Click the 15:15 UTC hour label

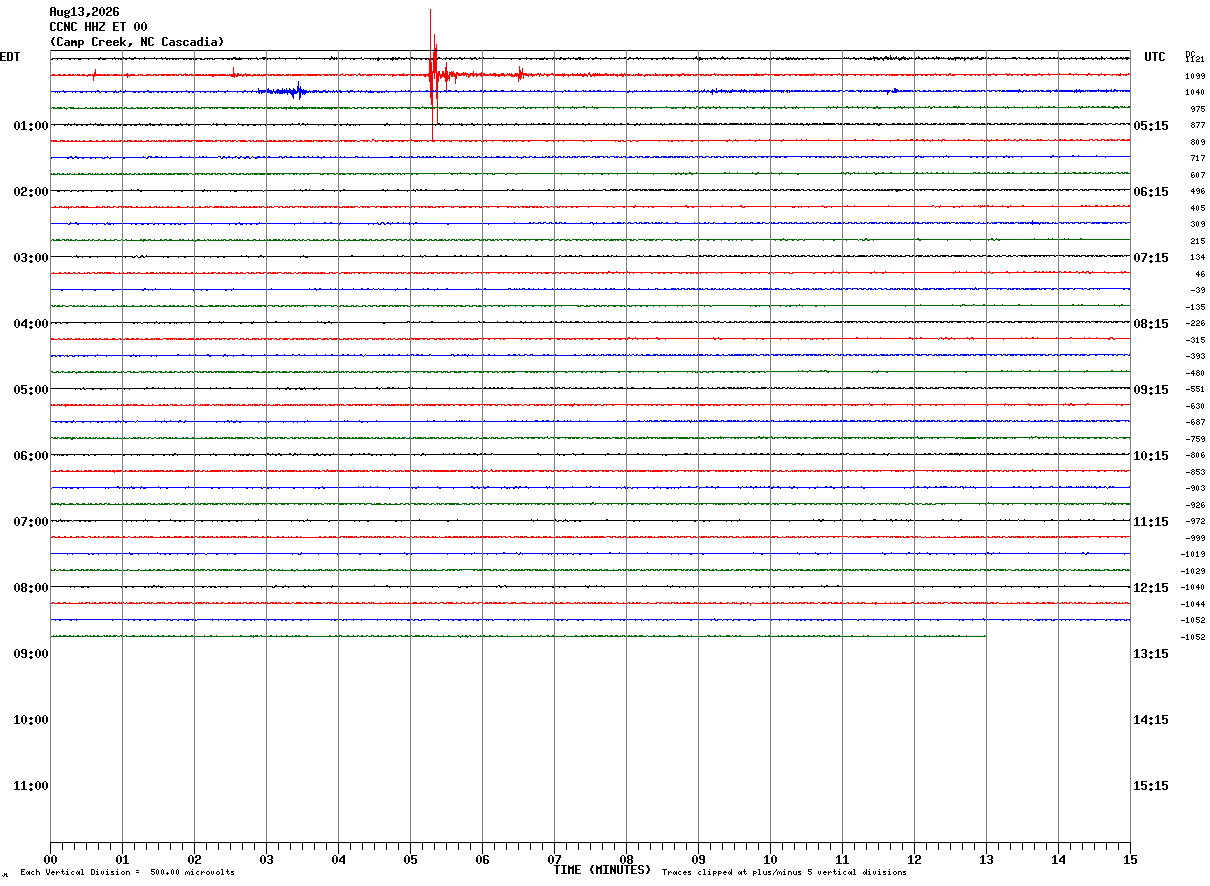[1151, 786]
